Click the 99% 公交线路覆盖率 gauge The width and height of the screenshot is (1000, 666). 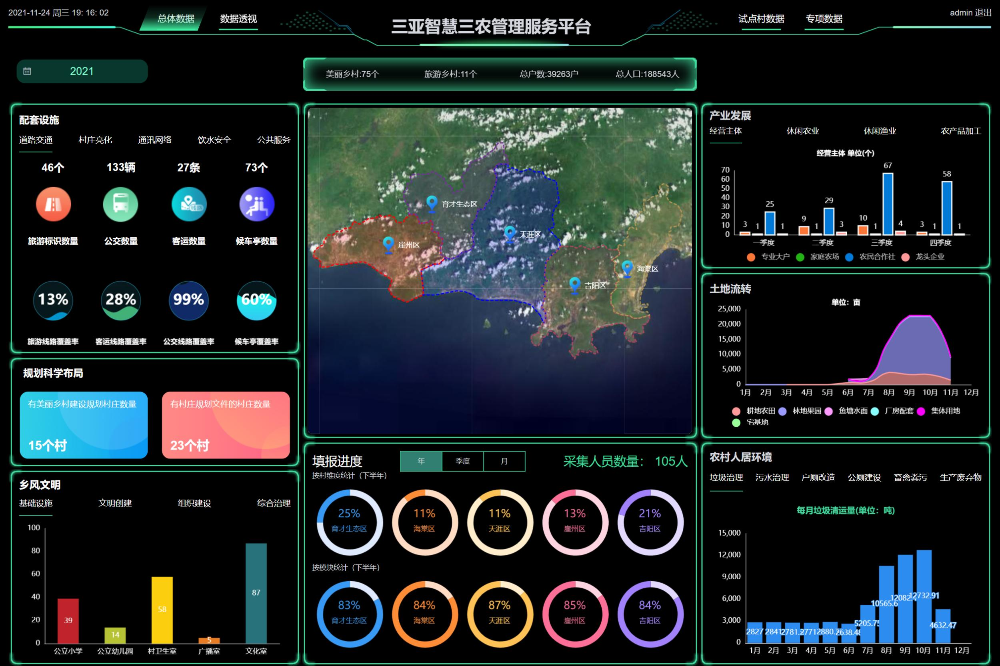pyautogui.click(x=189, y=300)
